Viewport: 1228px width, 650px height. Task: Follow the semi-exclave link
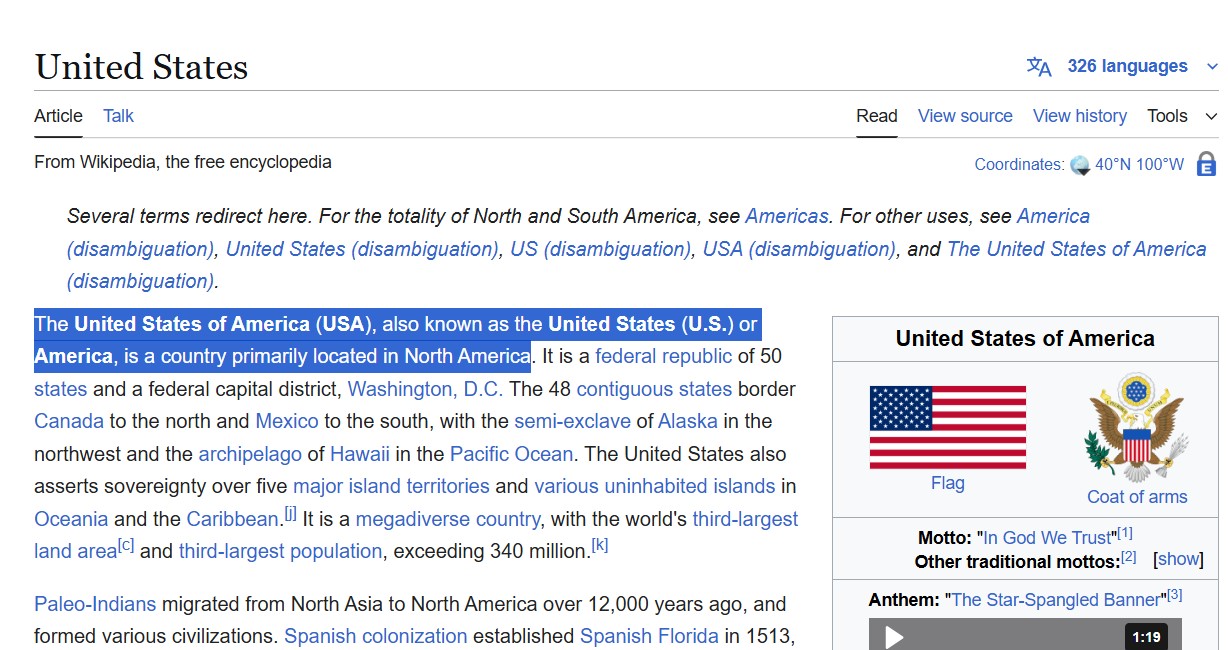pyautogui.click(x=572, y=421)
